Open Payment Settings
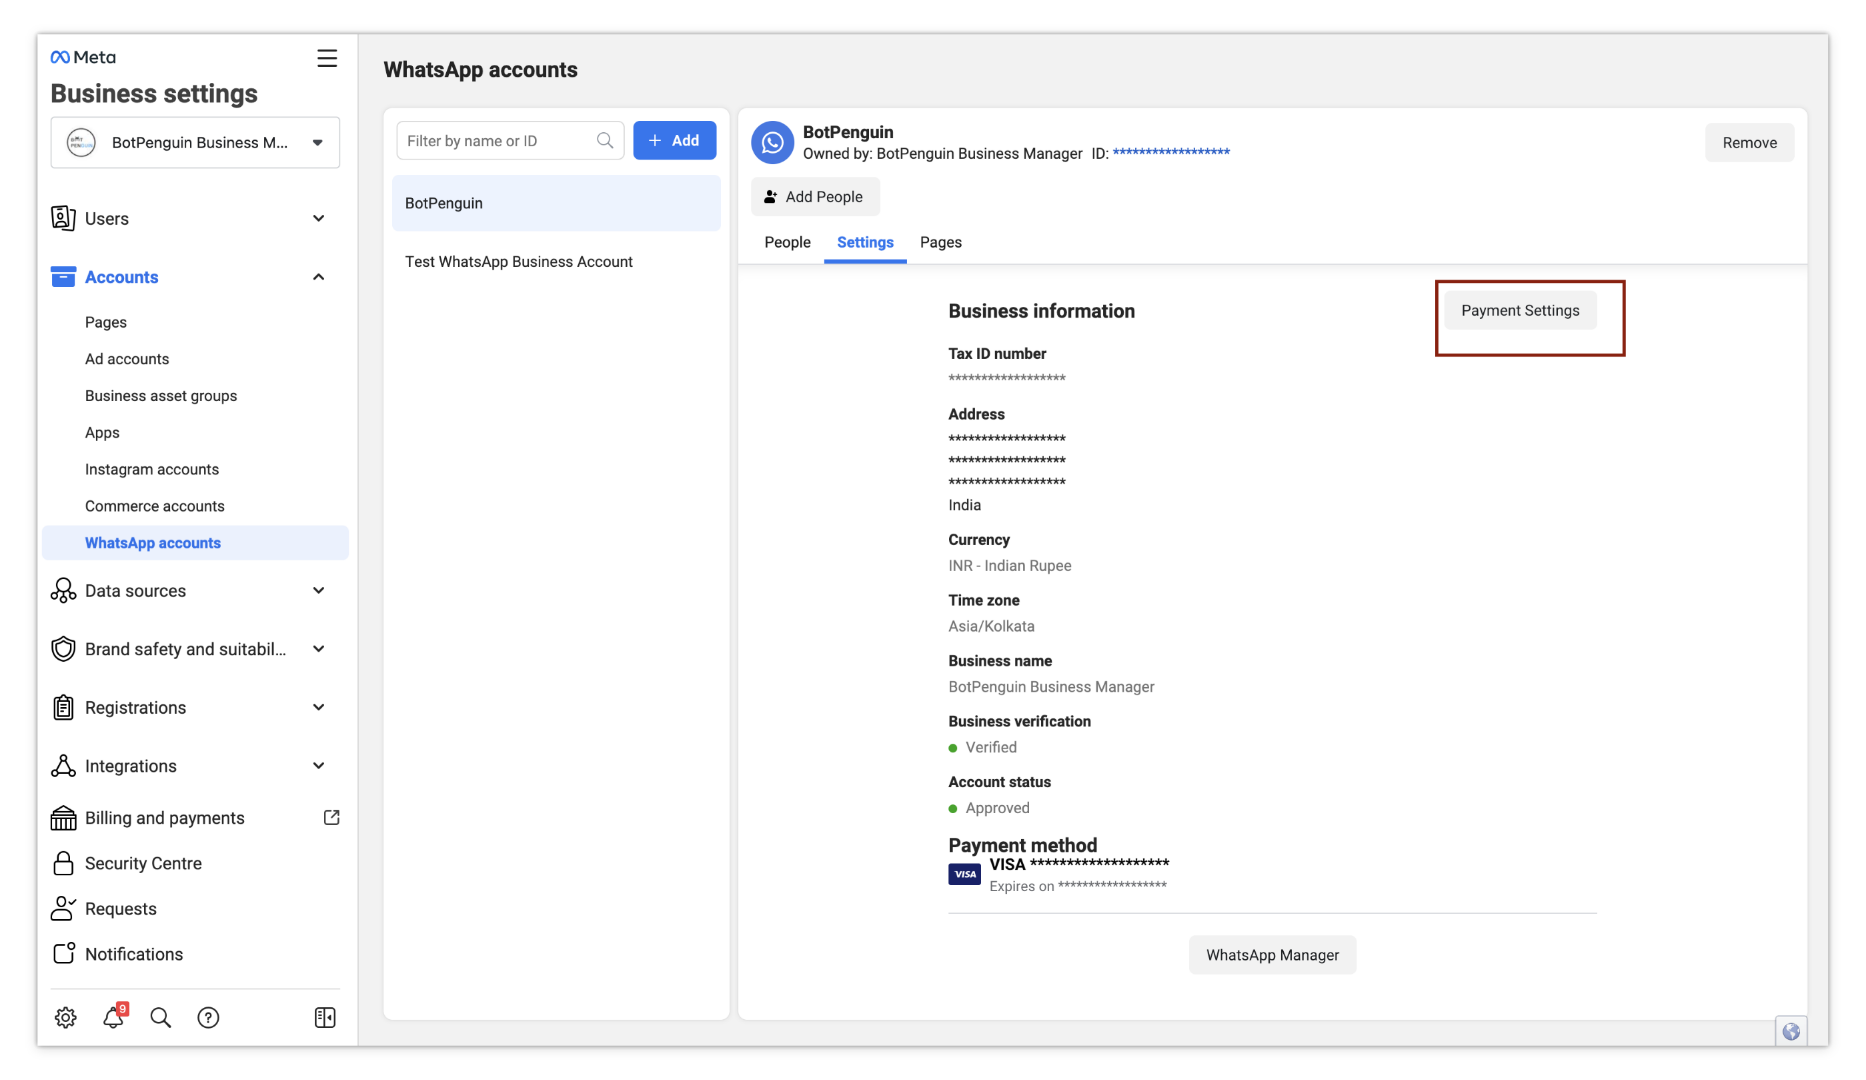Viewport: 1866px width, 1080px height. tap(1520, 311)
